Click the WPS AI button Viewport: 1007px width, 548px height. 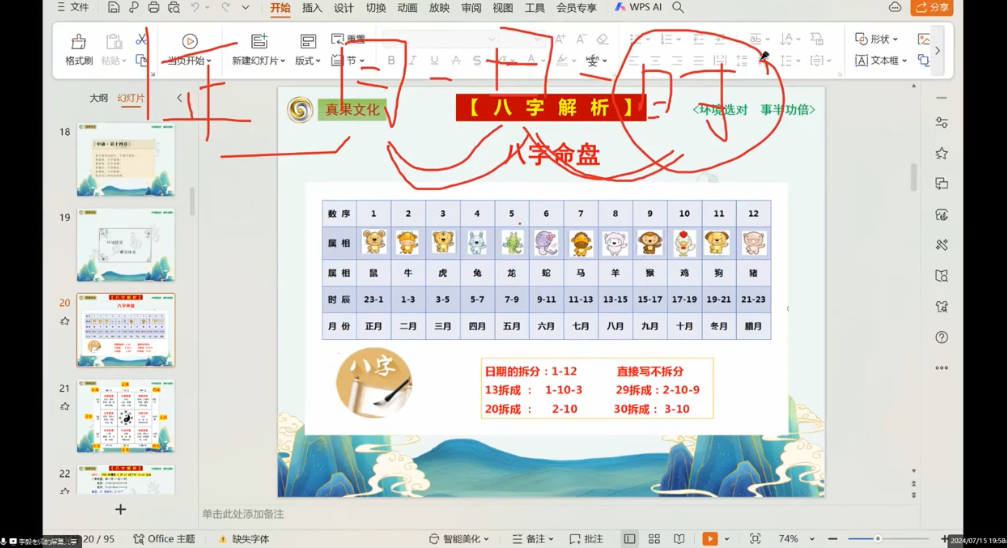pyautogui.click(x=638, y=7)
